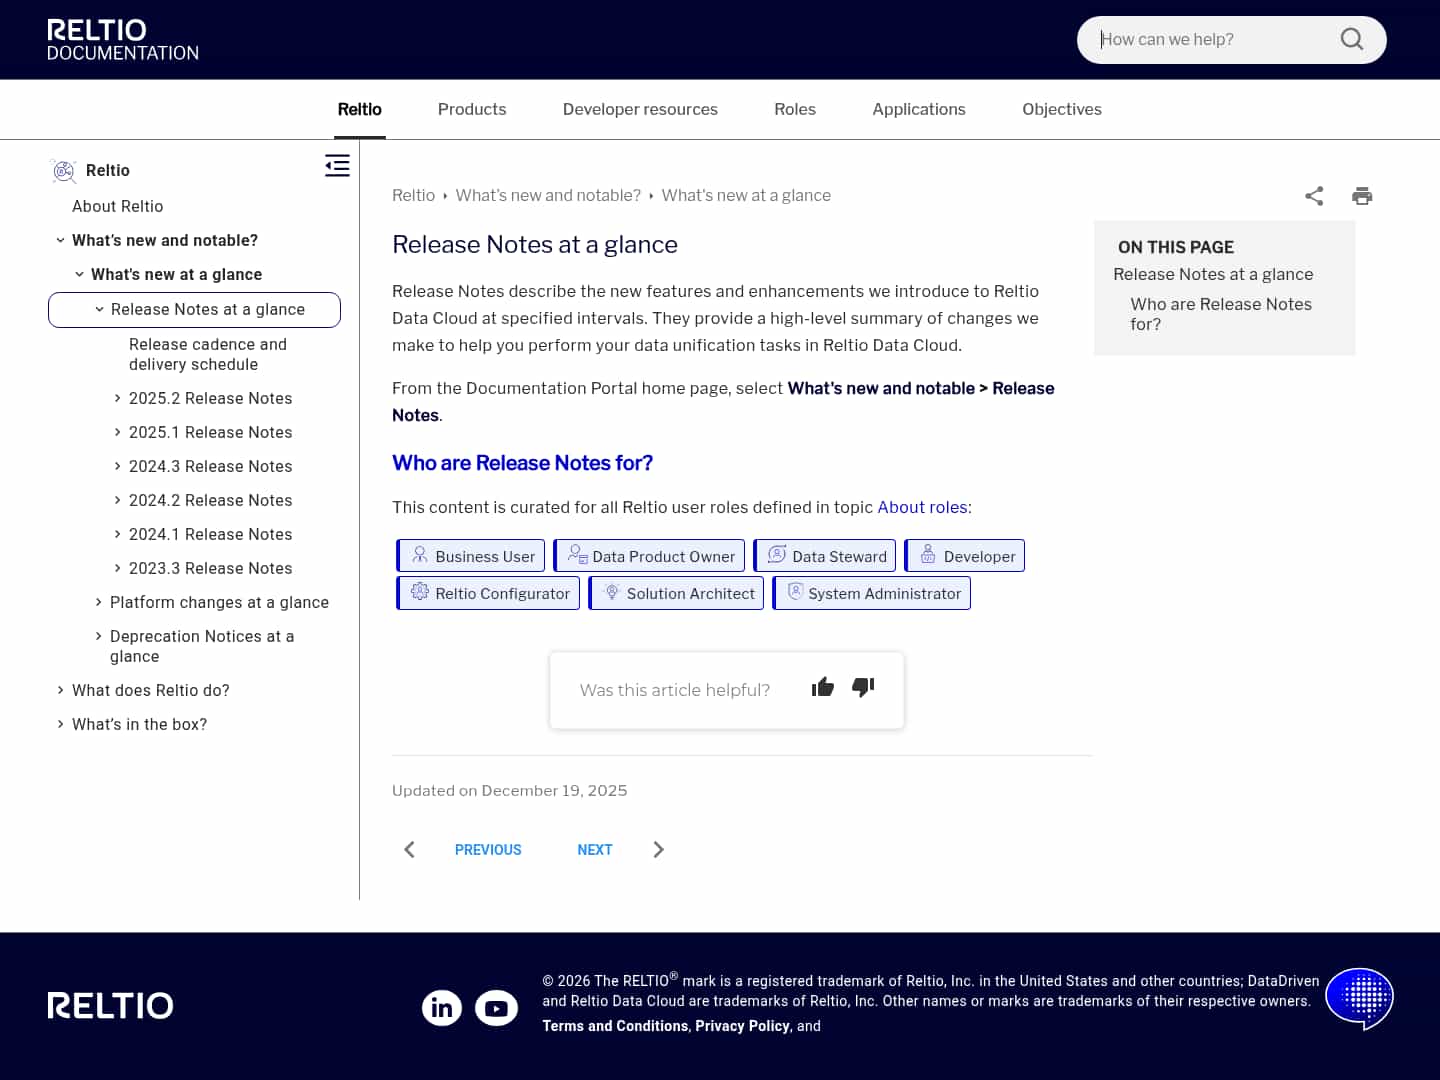Give the article a thumbs up

[x=822, y=687]
